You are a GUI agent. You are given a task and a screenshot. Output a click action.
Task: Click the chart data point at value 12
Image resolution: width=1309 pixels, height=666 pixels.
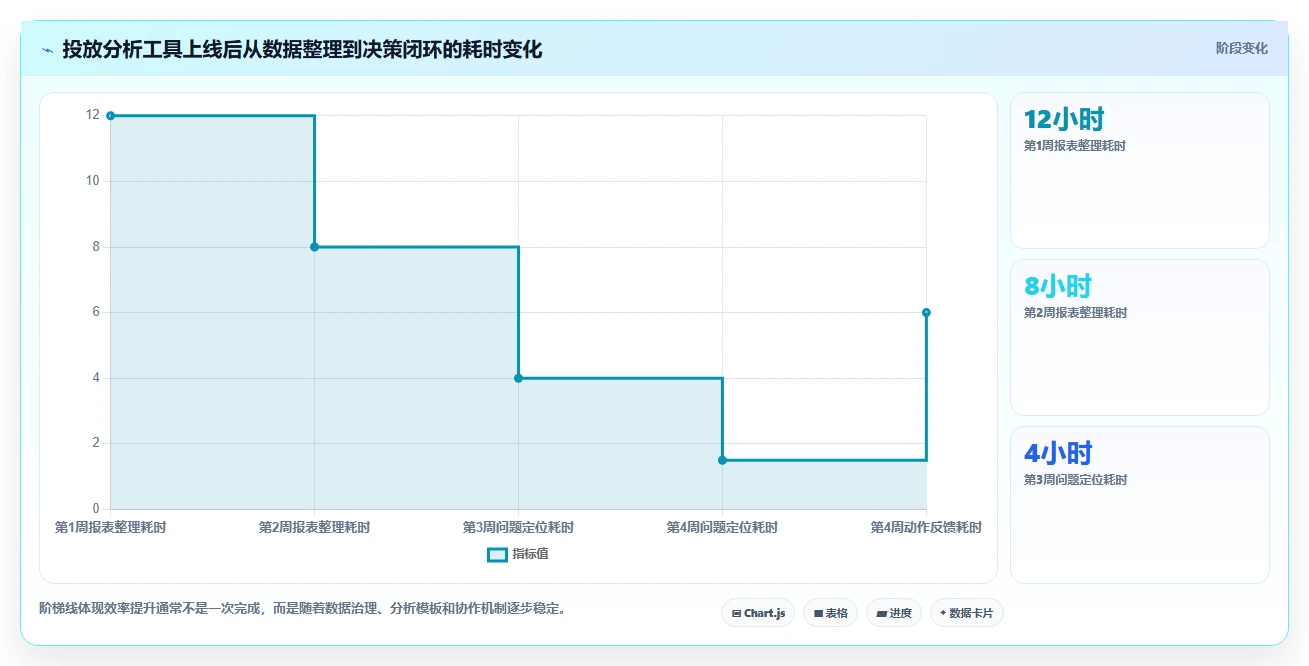pos(110,115)
